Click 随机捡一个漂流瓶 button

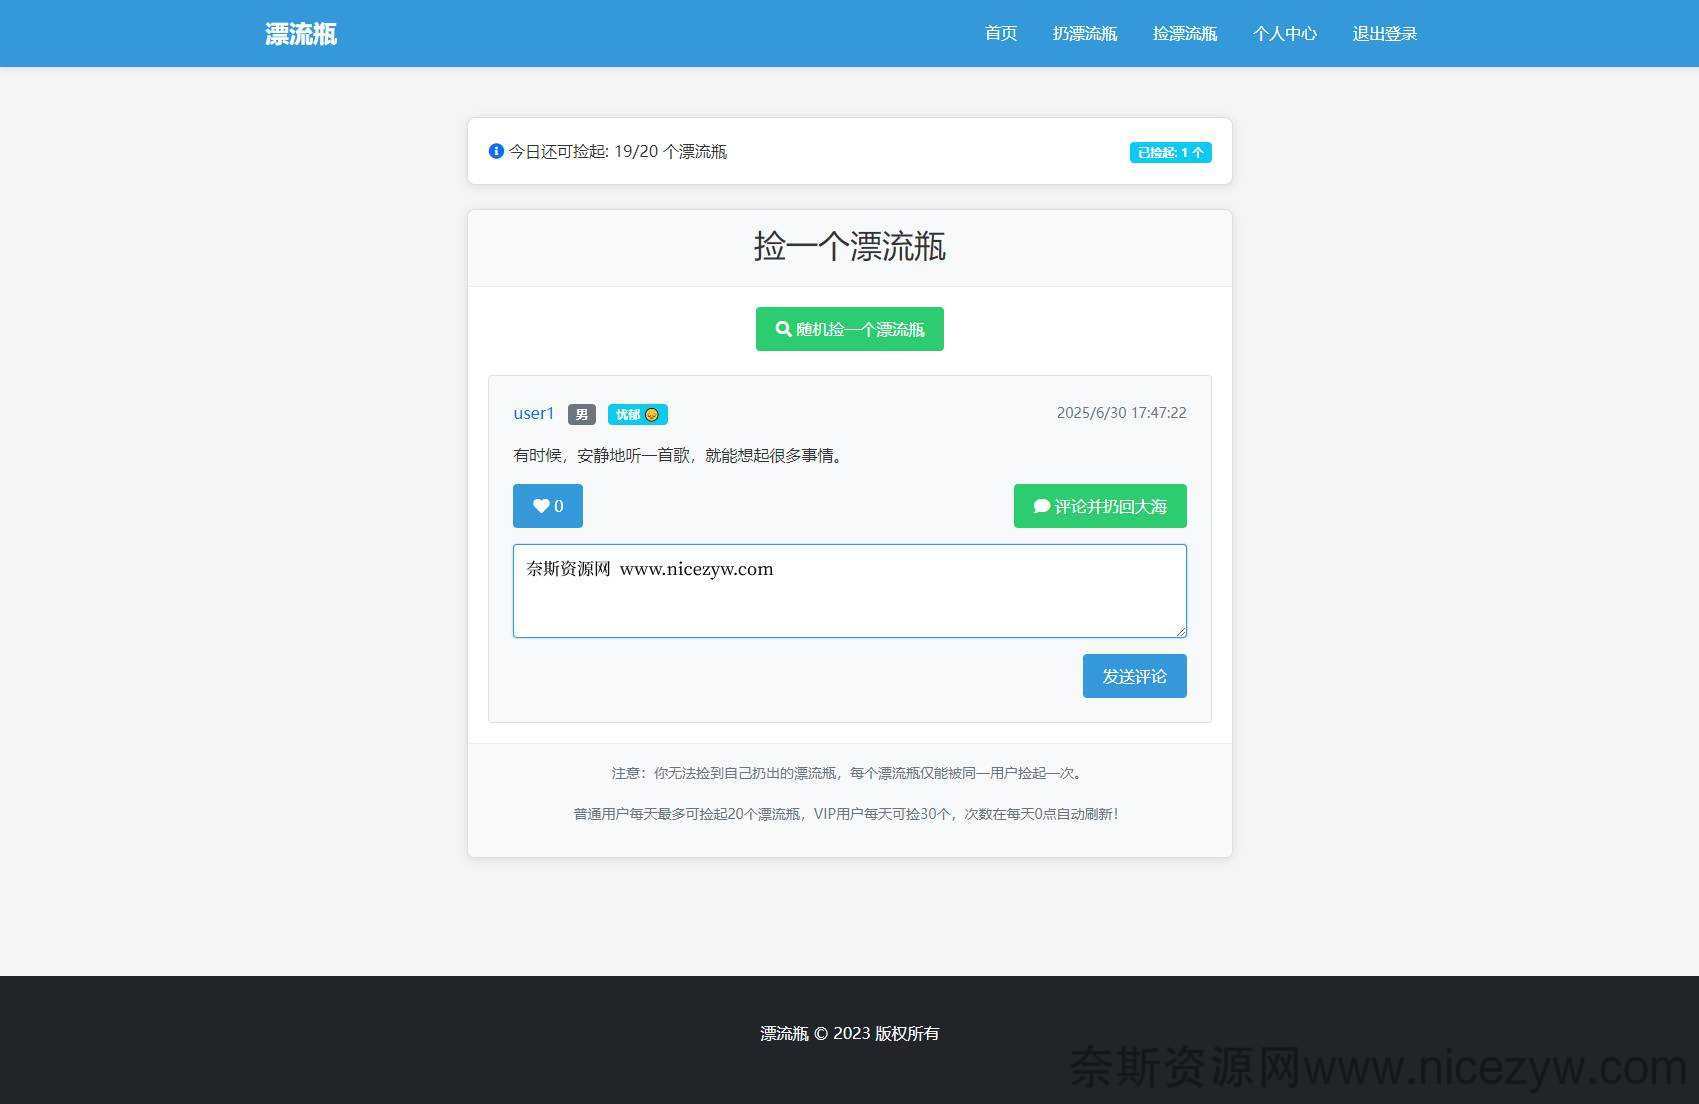point(850,329)
